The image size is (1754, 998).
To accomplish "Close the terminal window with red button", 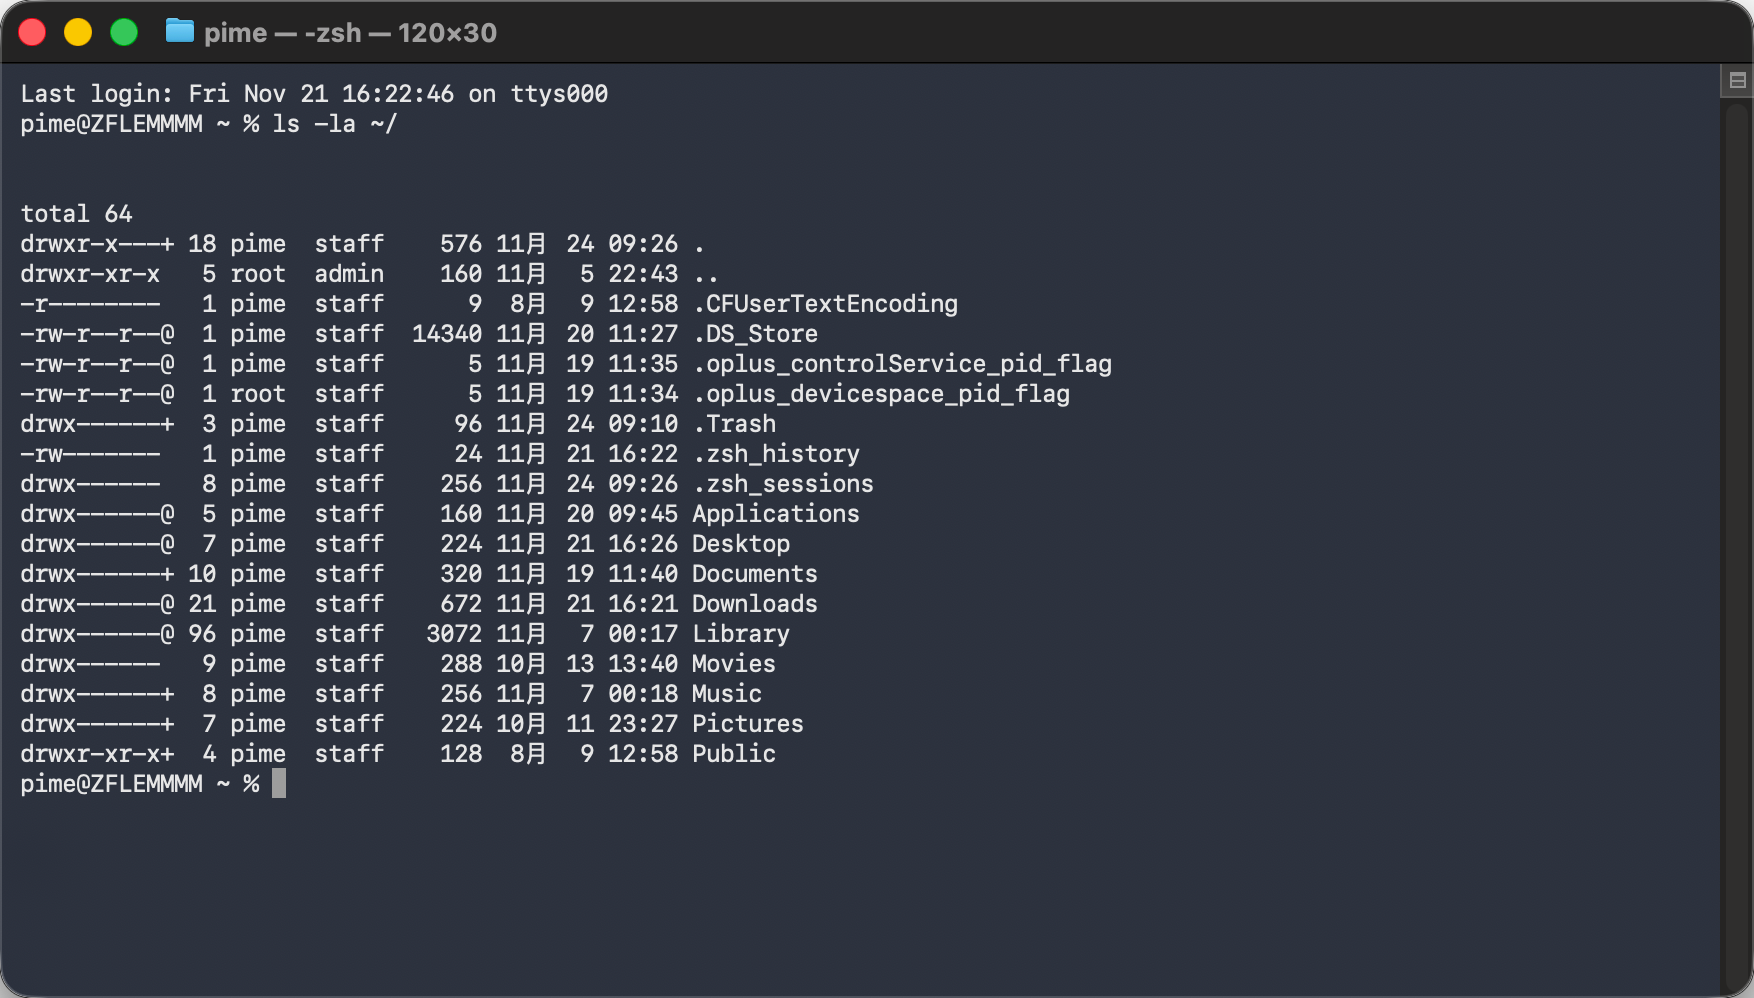I will pos(33,32).
